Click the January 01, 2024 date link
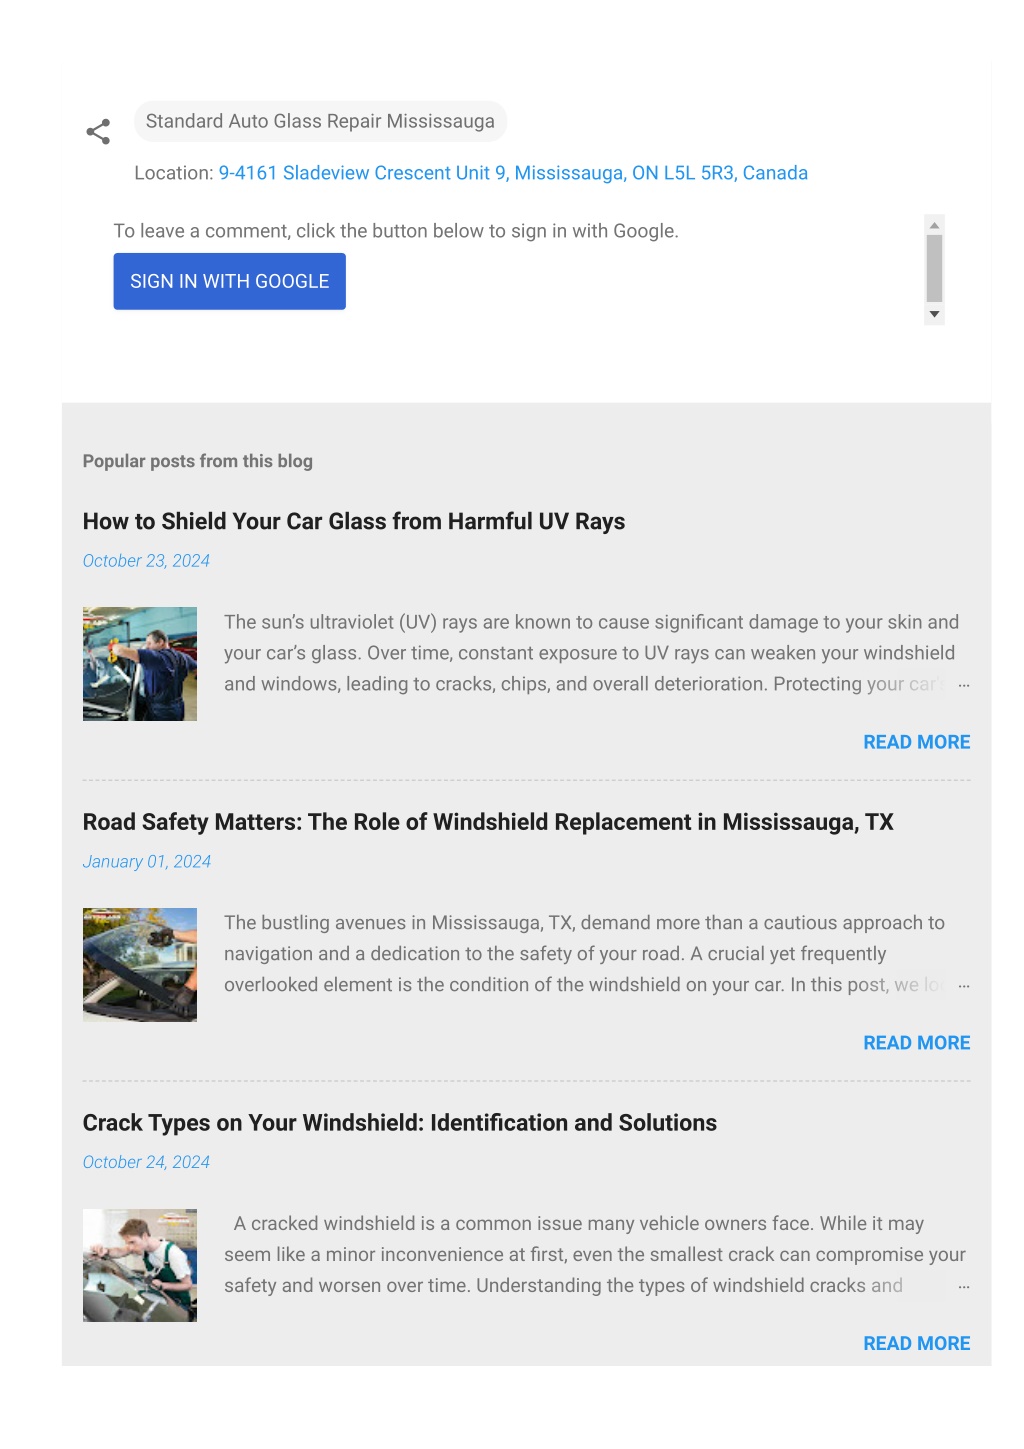The height and width of the screenshot is (1449, 1024). (x=147, y=862)
